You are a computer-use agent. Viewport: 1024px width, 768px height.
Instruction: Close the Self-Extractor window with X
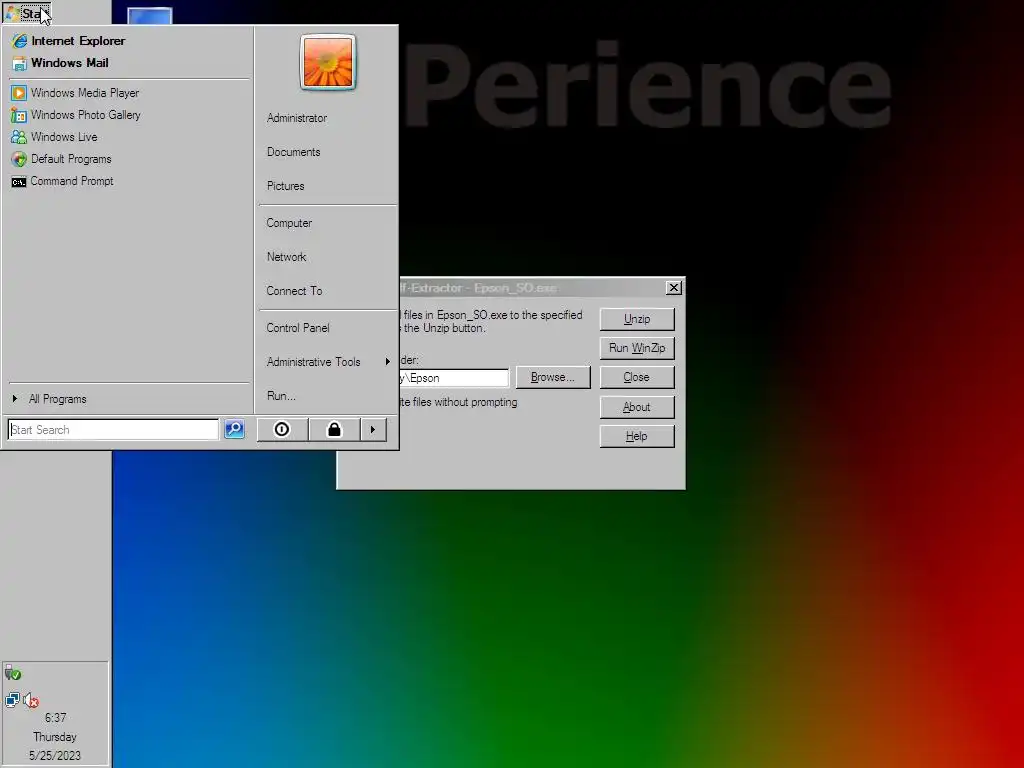[x=674, y=287]
